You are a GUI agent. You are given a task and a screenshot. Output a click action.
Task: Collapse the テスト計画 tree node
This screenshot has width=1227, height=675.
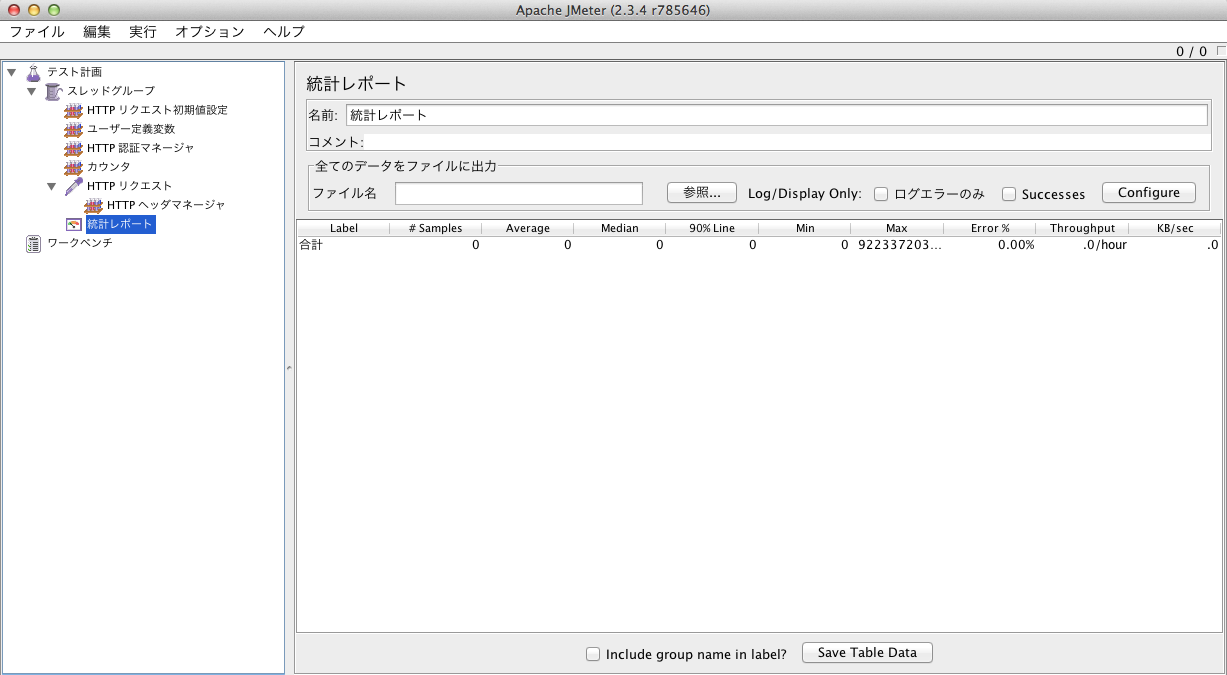click(11, 72)
